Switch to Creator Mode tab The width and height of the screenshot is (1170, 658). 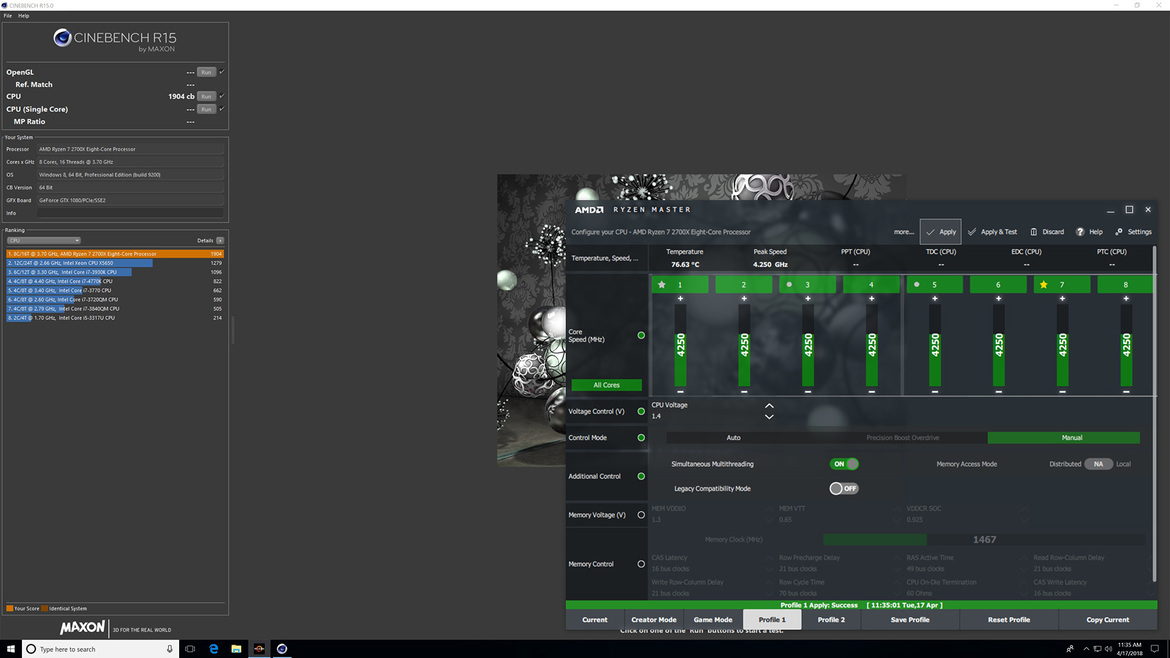[654, 620]
